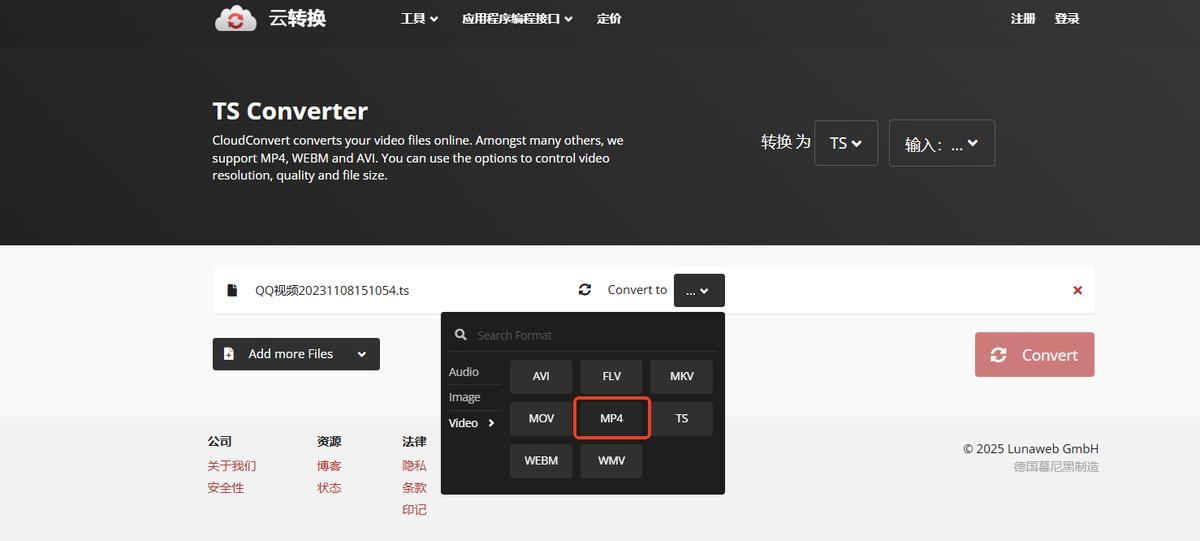Click the CloudConvert cloud logo icon
The image size is (1200, 541).
pyautogui.click(x=236, y=18)
